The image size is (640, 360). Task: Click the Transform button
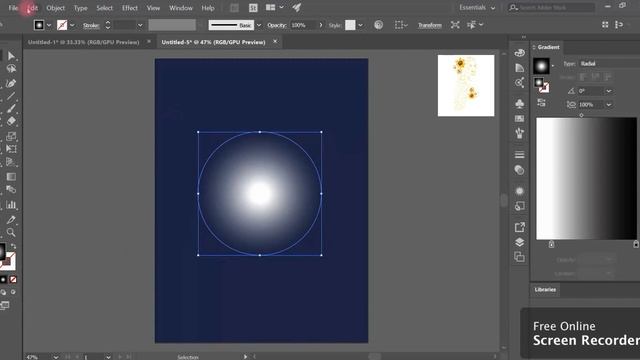coord(430,25)
